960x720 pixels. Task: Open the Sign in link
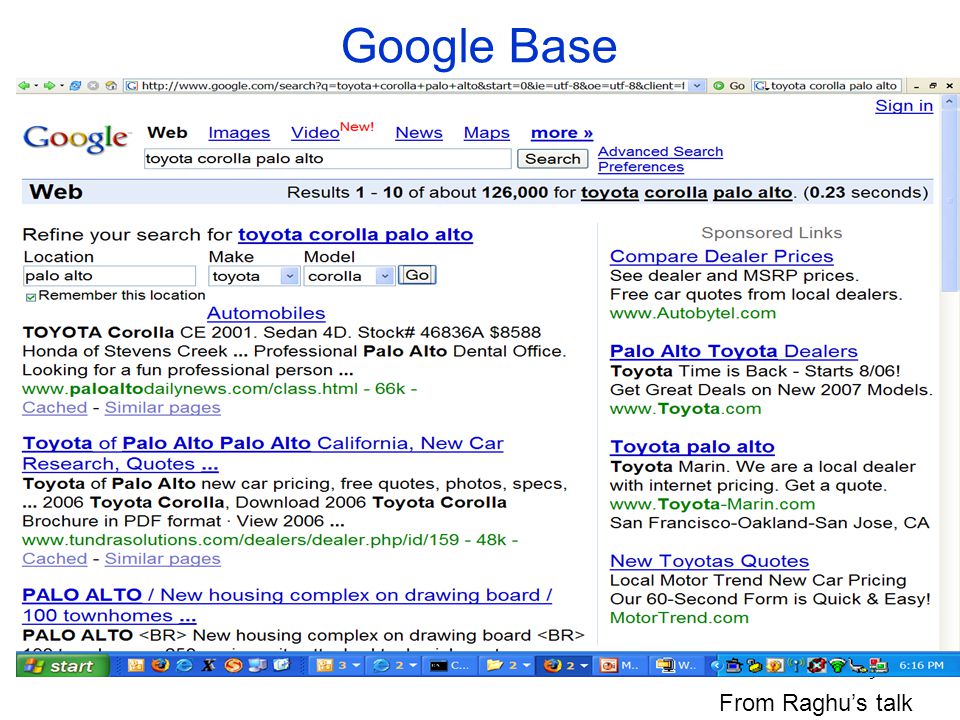[x=904, y=106]
